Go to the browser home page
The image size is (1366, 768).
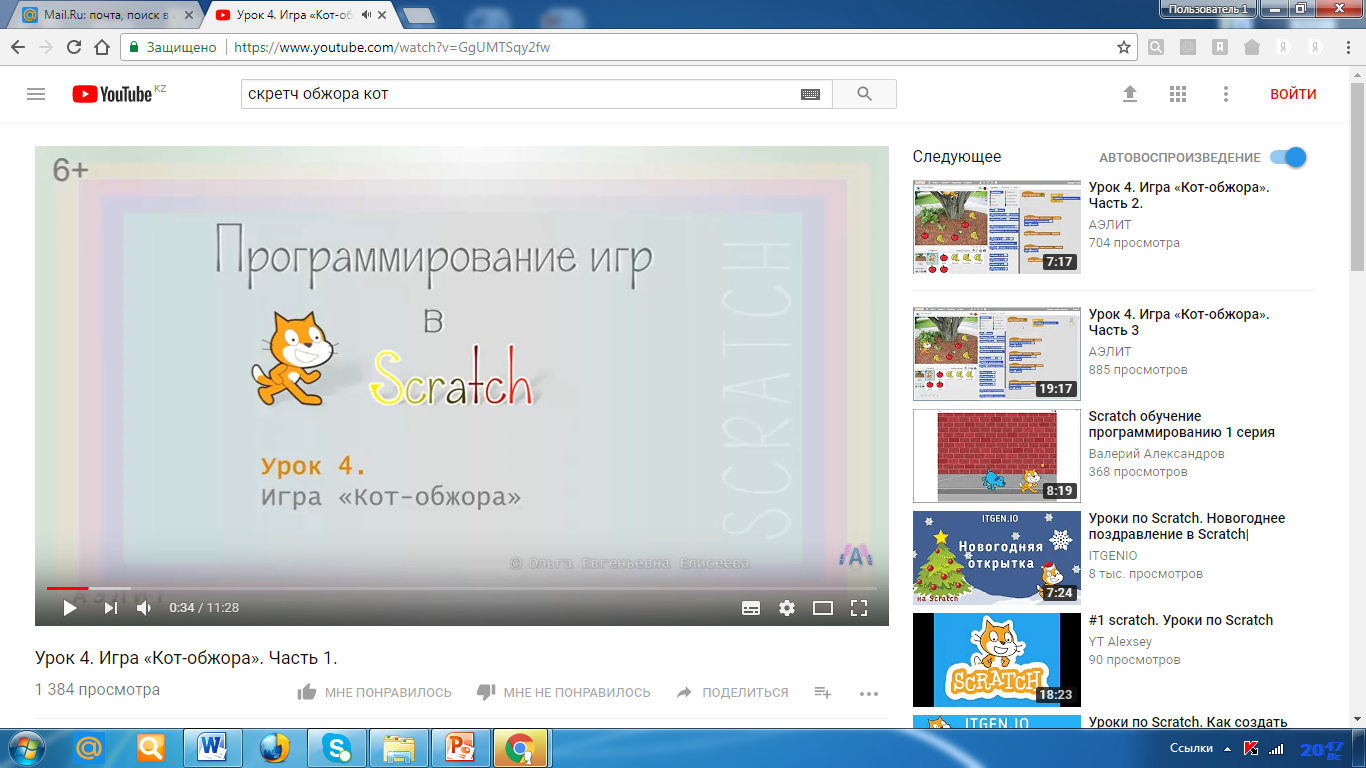(x=102, y=47)
